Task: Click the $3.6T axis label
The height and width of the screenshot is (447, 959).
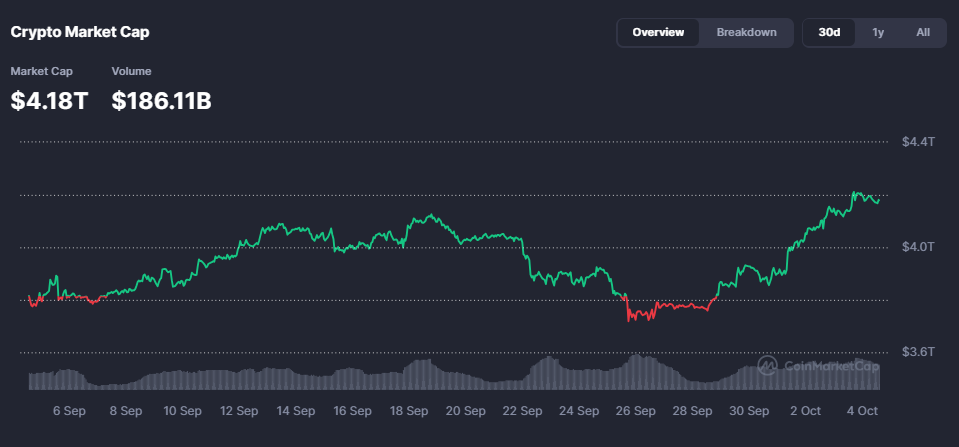Action: coord(917,352)
